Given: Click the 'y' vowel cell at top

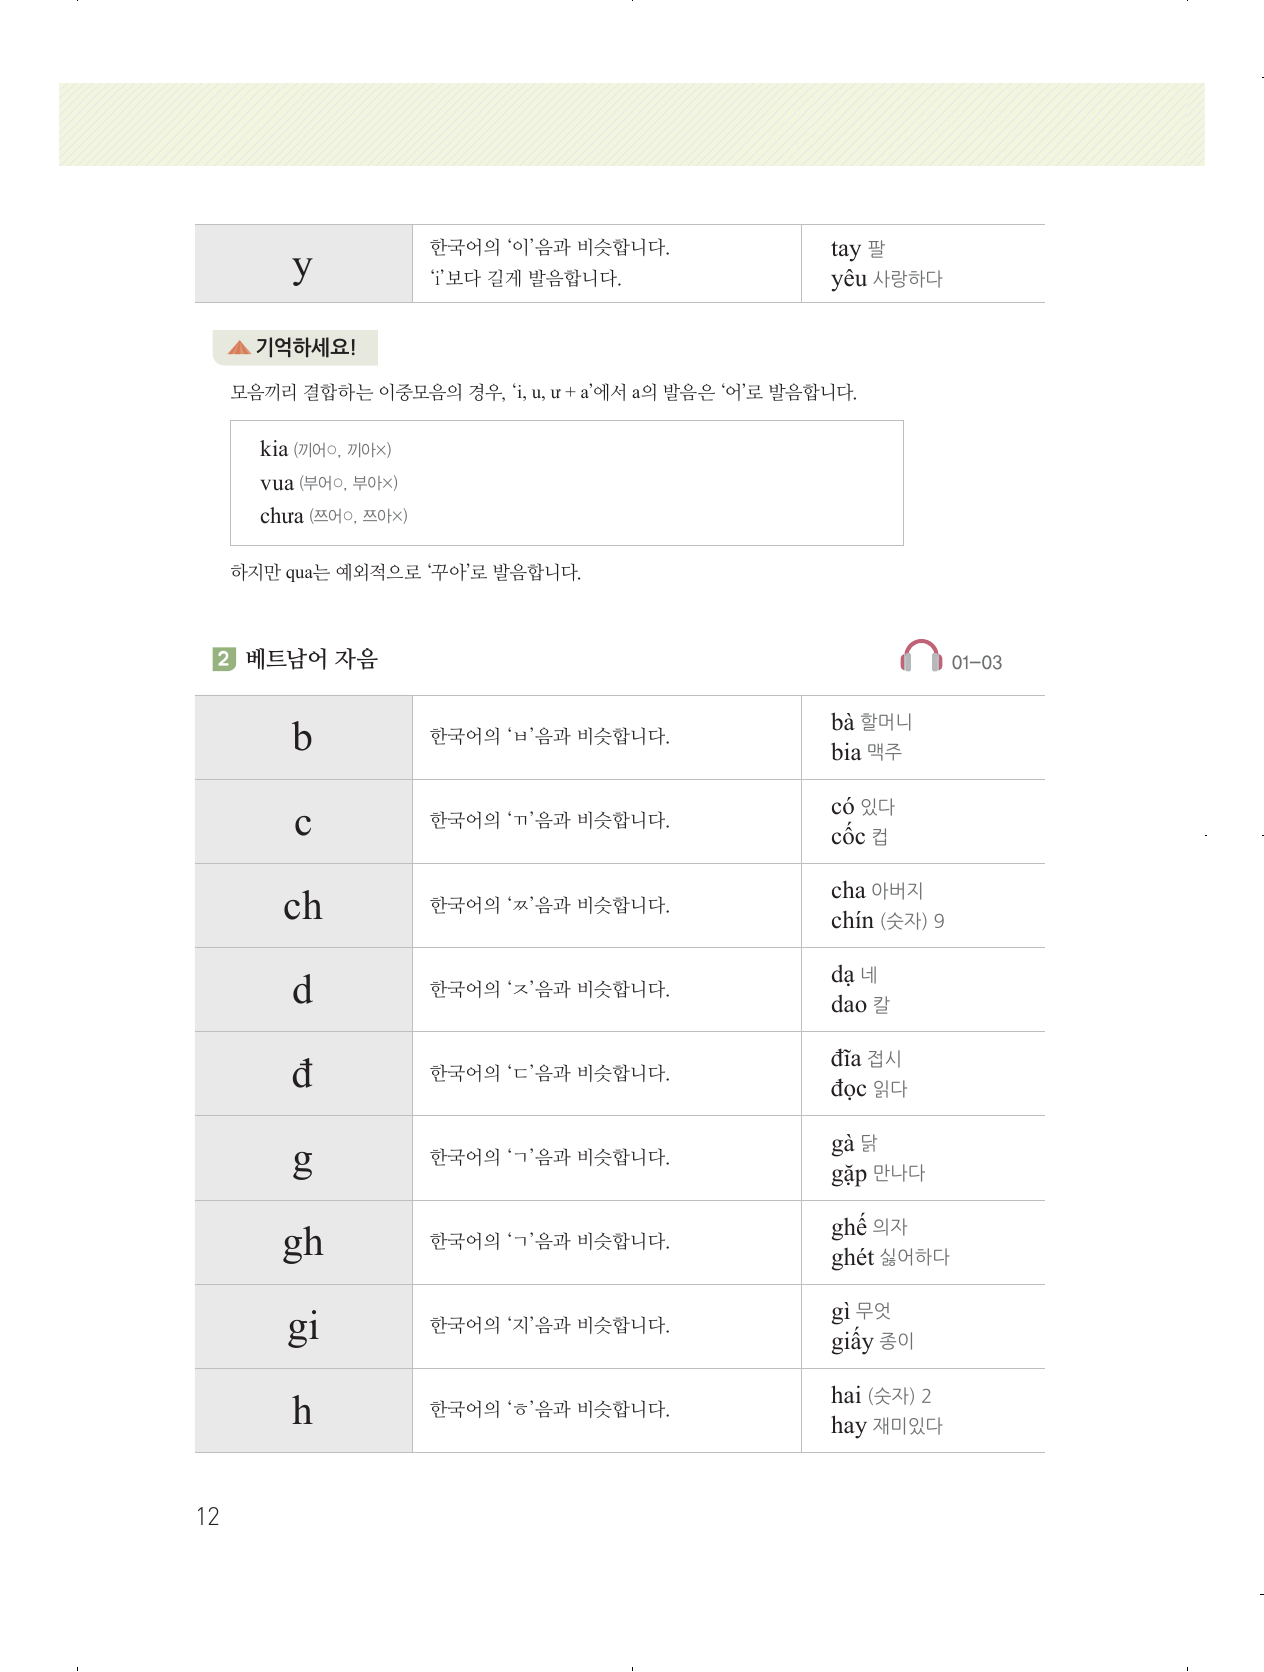Looking at the screenshot, I should [303, 265].
